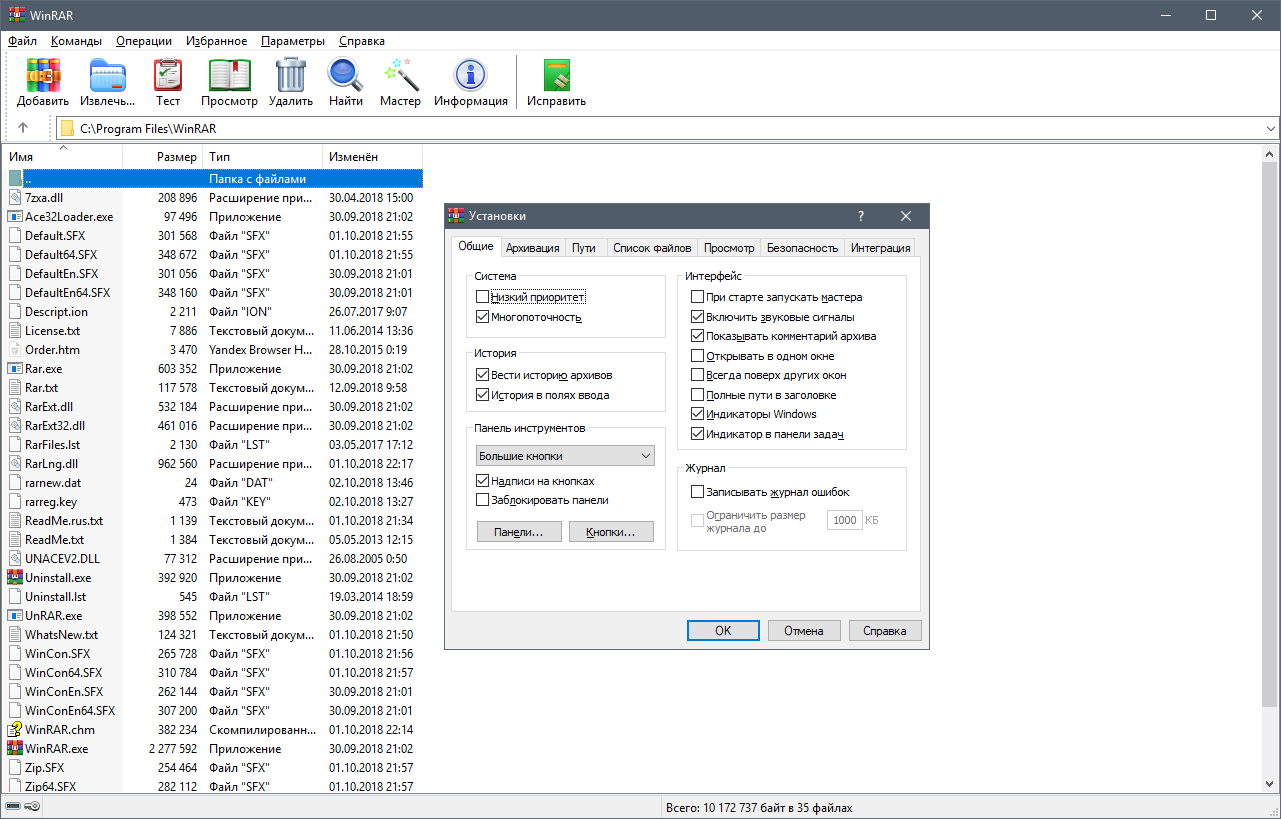
Task: Sort files by the Изменён column header
Action: tap(373, 157)
